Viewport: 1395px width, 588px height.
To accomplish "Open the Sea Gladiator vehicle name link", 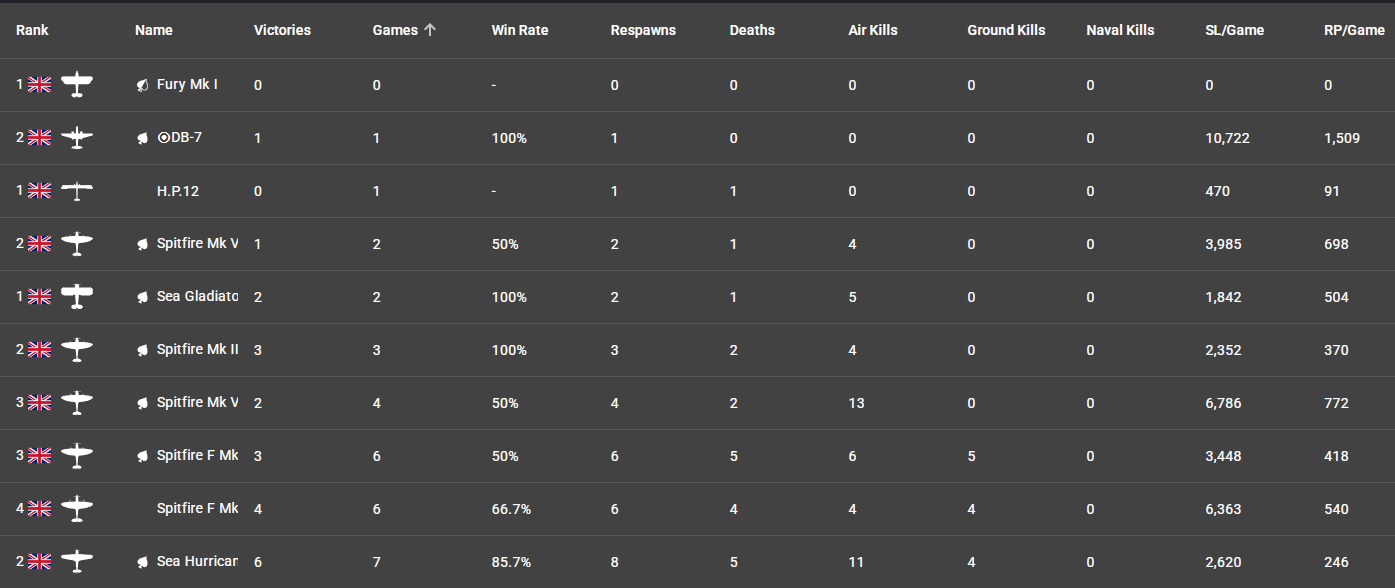I will (198, 297).
